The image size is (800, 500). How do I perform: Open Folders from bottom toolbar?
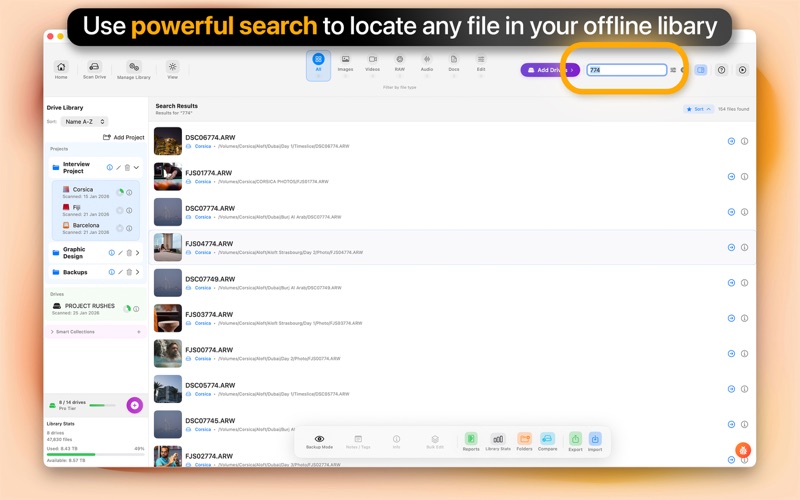tap(524, 441)
